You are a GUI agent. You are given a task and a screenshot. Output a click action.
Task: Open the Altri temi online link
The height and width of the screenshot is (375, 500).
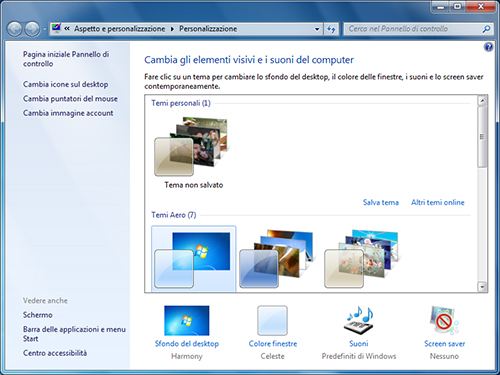(438, 202)
